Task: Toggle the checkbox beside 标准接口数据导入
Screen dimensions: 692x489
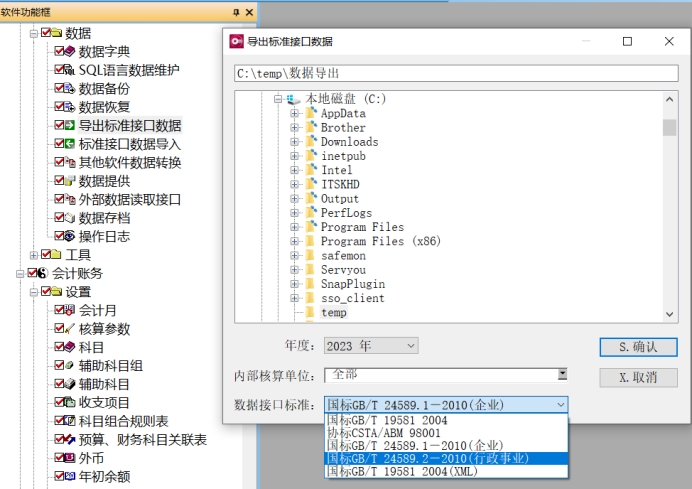Action: (x=59, y=144)
